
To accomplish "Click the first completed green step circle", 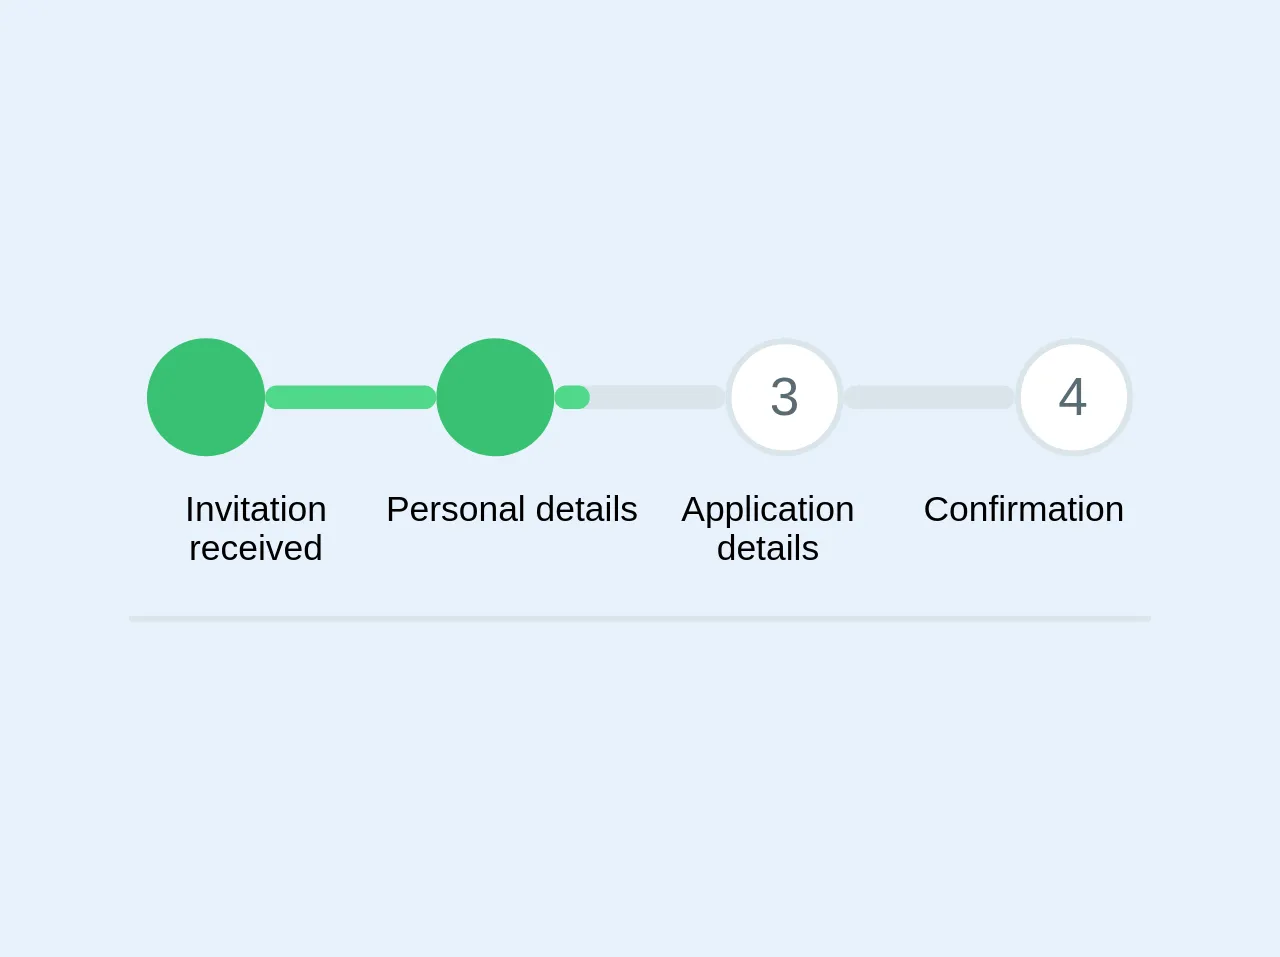I will (206, 397).
